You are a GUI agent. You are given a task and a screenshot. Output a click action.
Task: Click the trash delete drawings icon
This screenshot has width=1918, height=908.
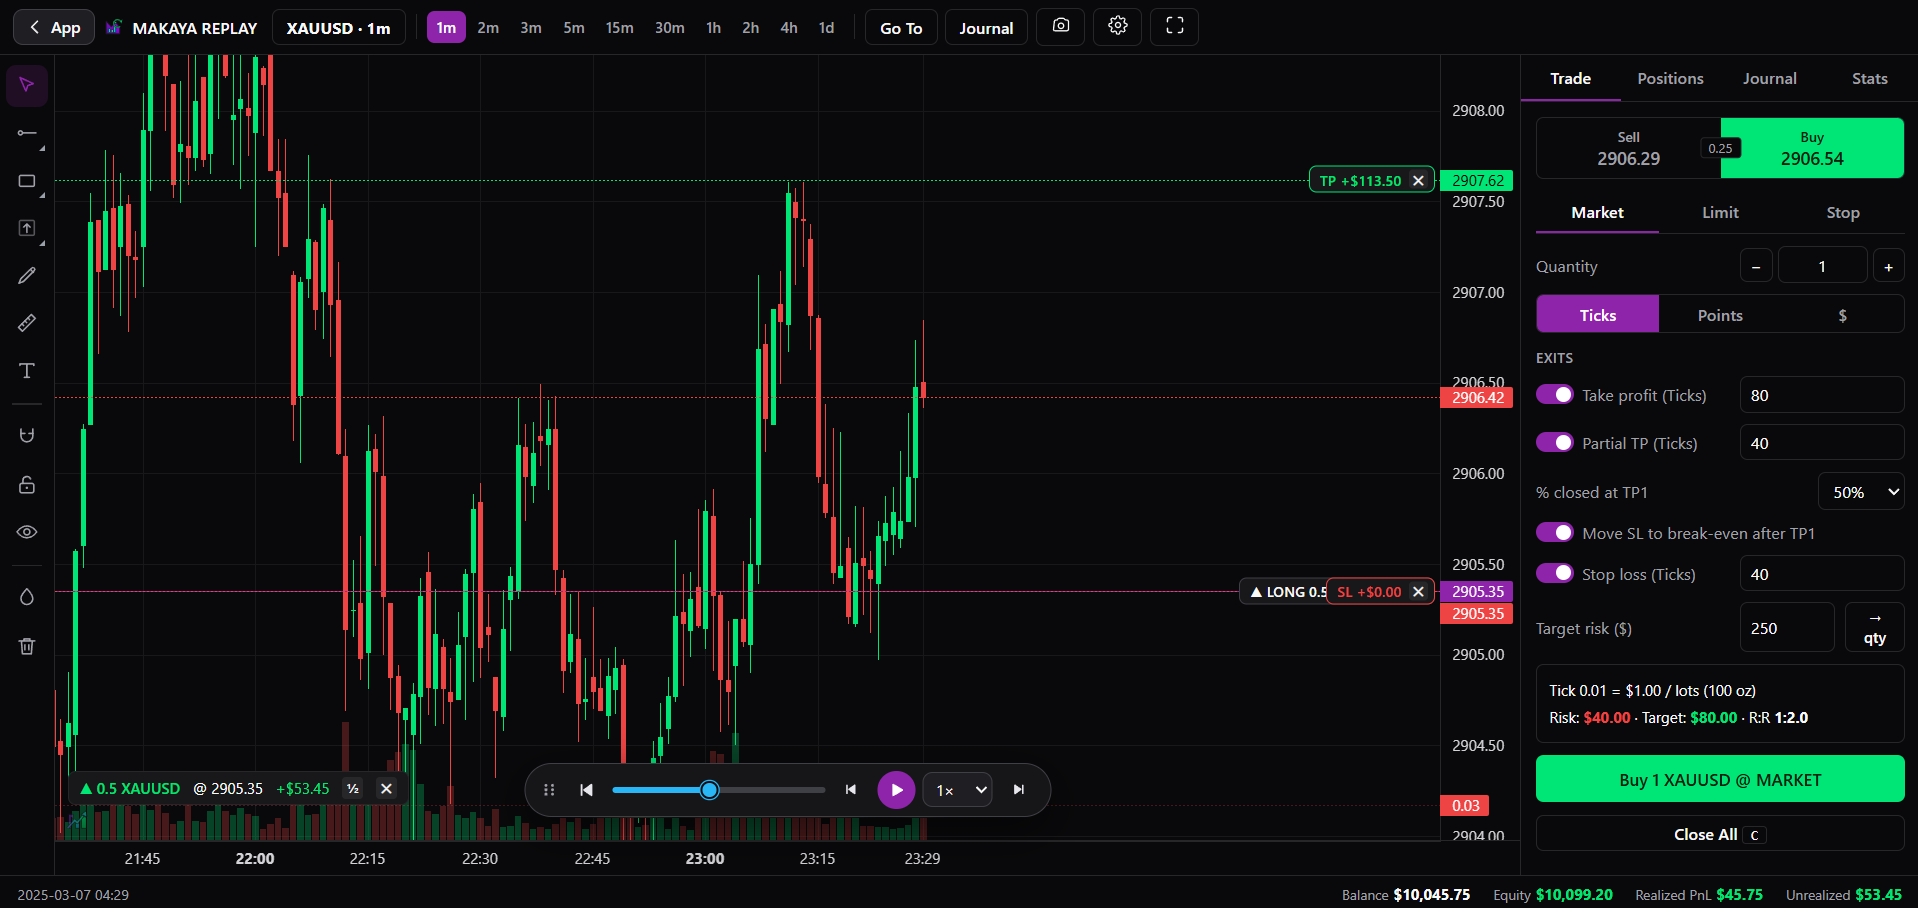[27, 646]
